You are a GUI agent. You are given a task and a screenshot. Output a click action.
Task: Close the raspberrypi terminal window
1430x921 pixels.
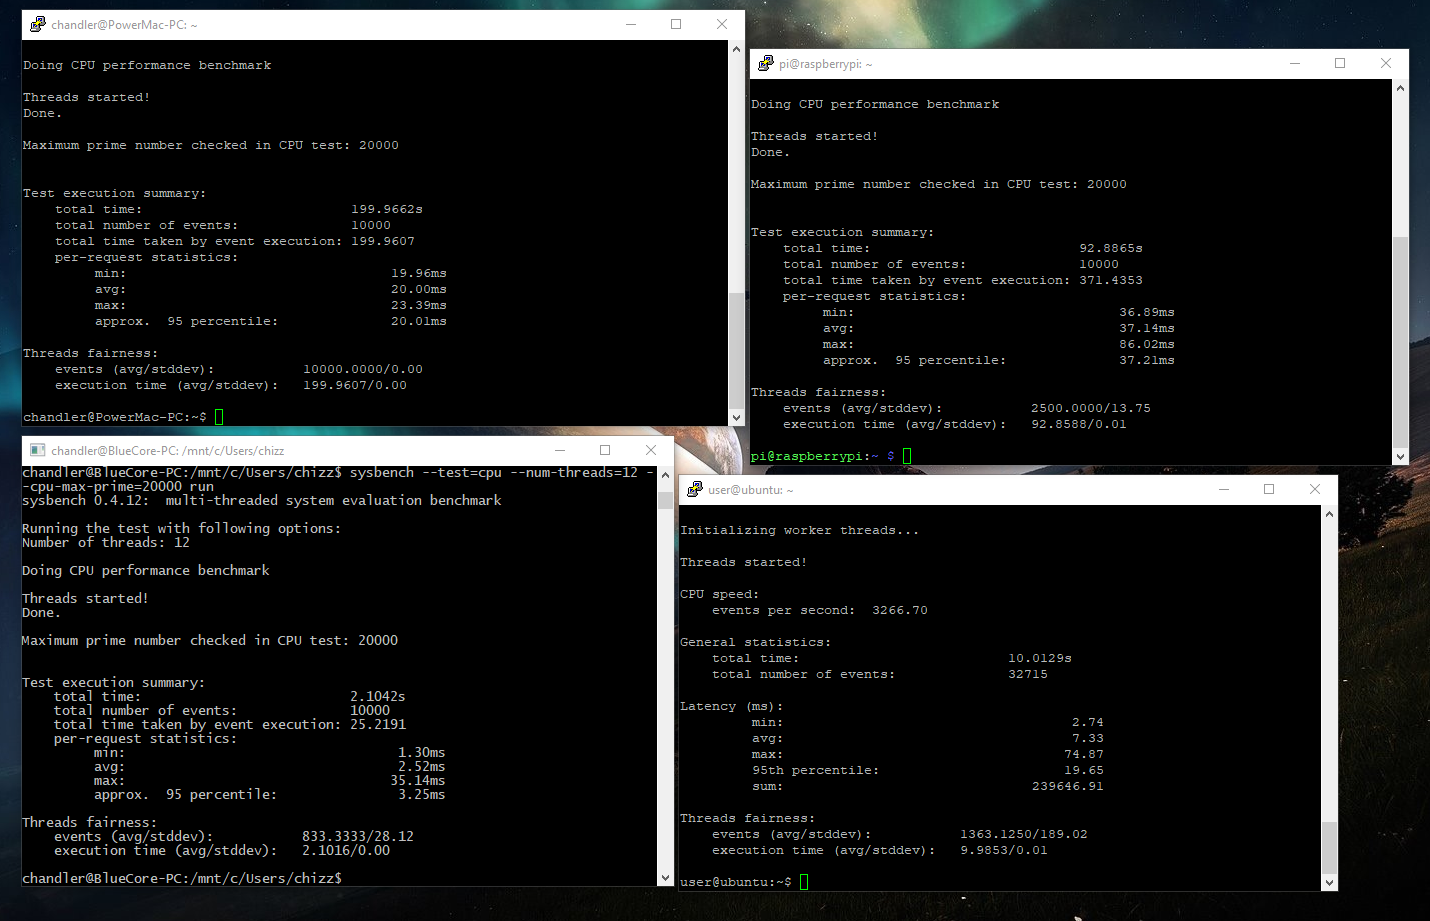[x=1386, y=63]
